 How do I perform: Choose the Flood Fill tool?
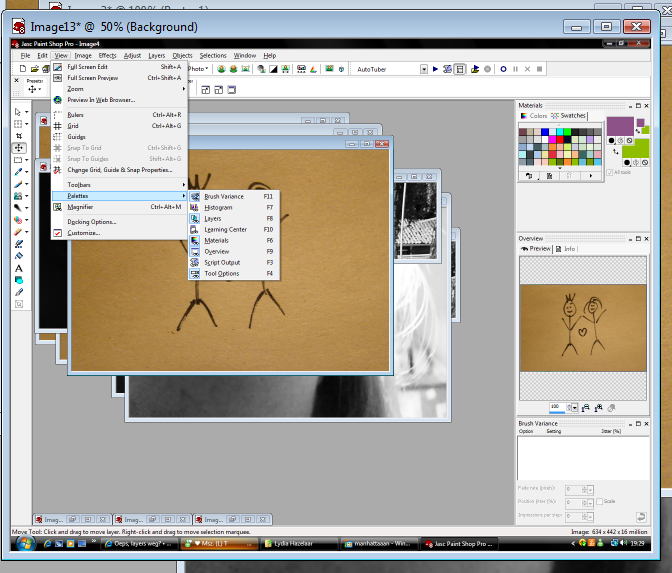tap(19, 255)
